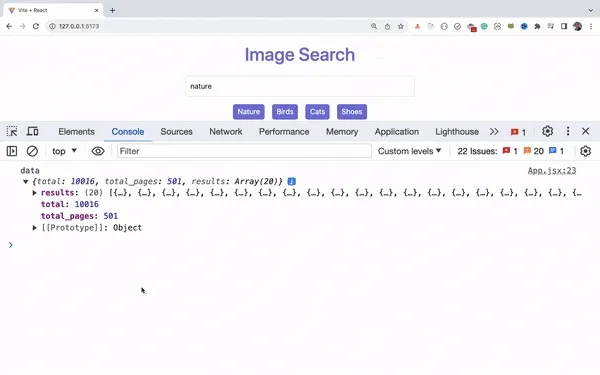Close the DevTools panel
Image resolution: width=600 pixels, height=375 pixels.
[585, 131]
